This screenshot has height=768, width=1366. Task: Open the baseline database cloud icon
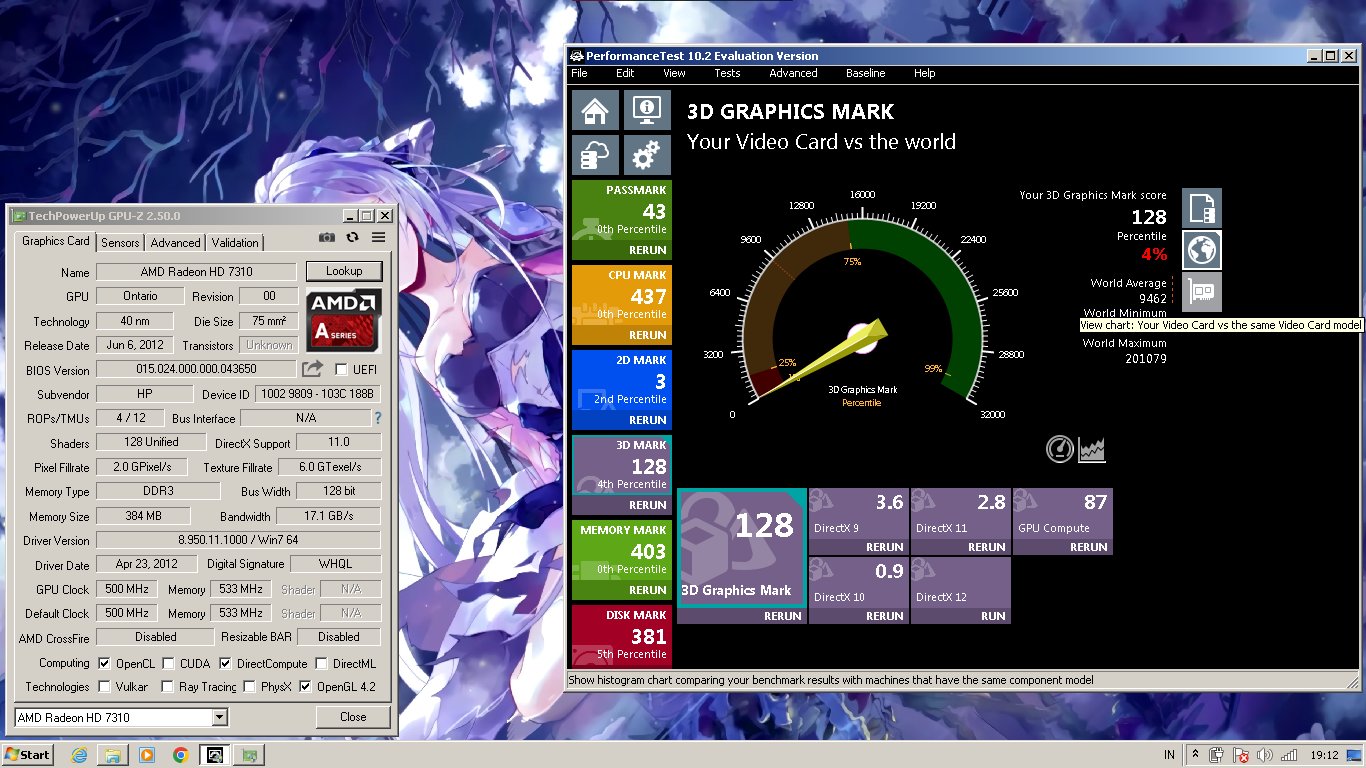(595, 155)
